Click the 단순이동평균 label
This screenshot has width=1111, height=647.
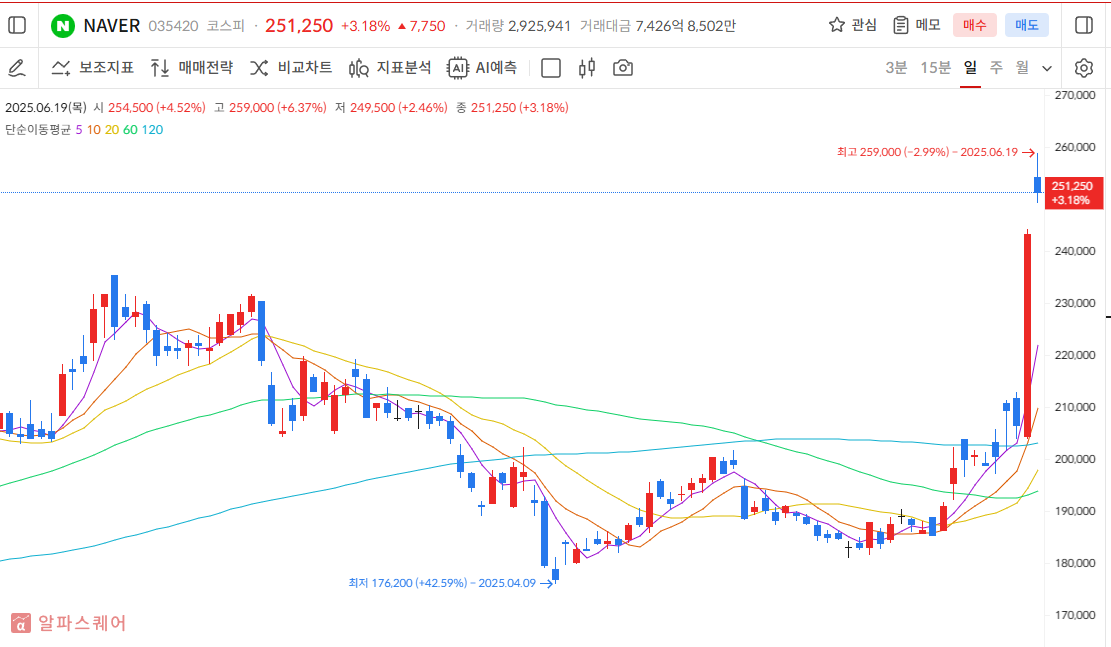[38, 130]
